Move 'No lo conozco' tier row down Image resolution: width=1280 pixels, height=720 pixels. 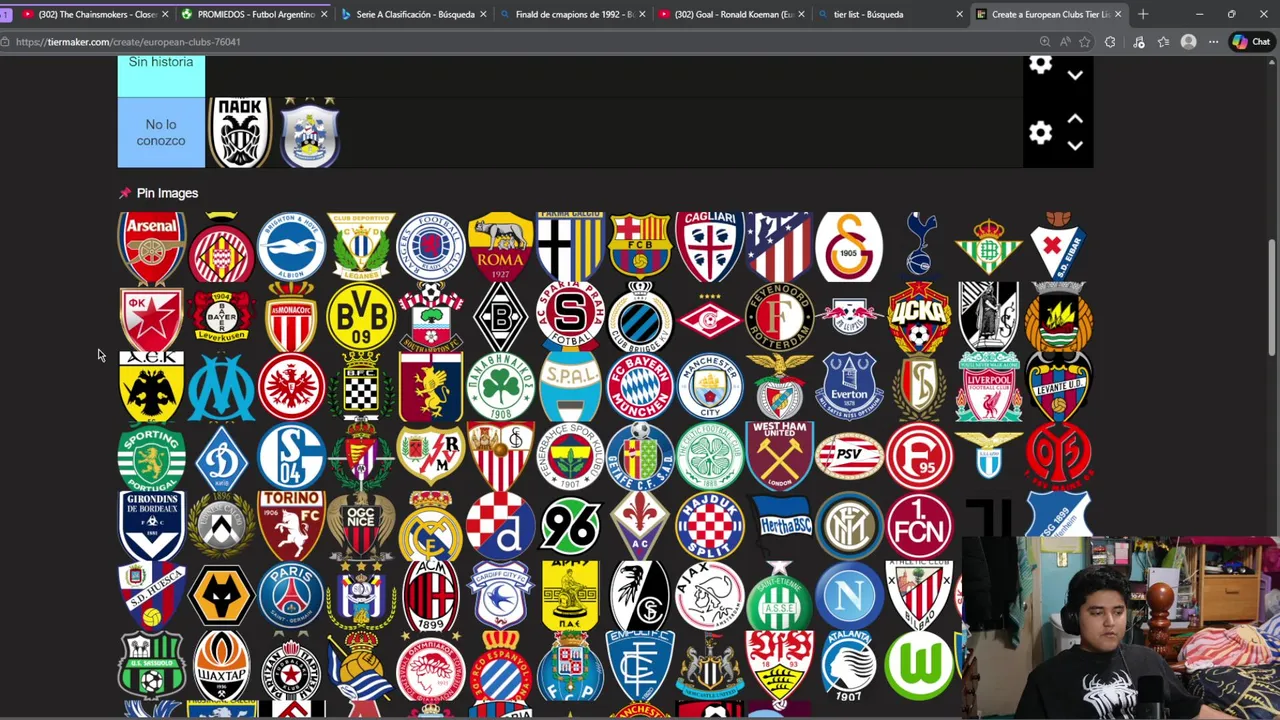click(1075, 146)
